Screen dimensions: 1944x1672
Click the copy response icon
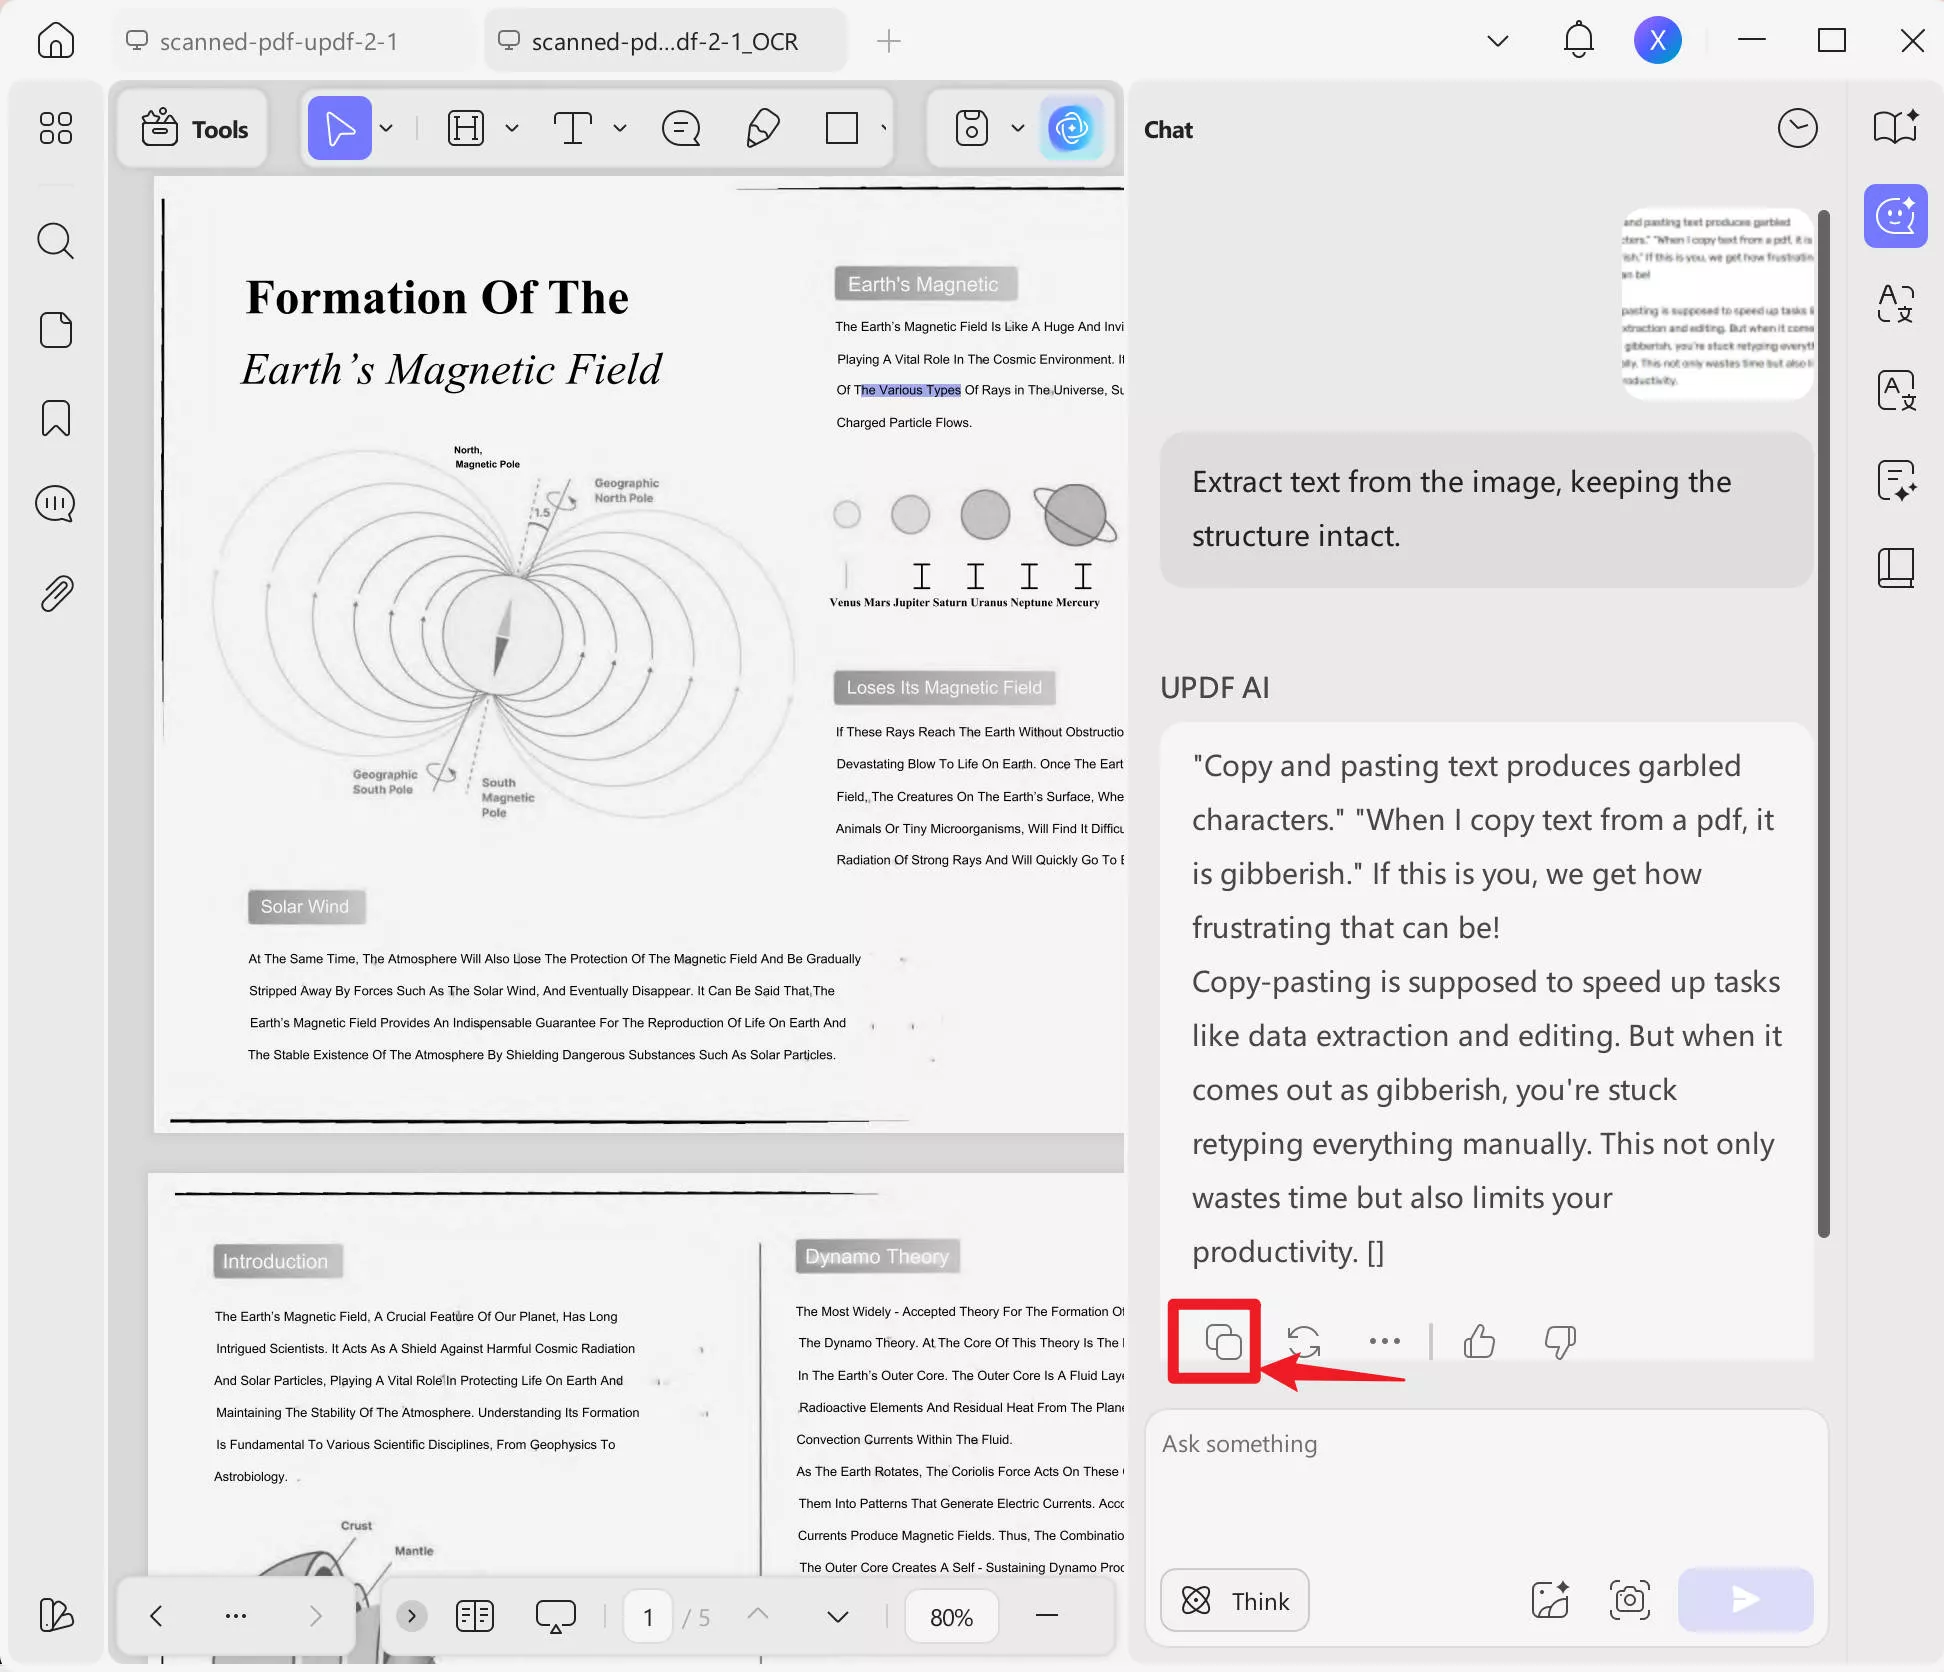coord(1223,1341)
